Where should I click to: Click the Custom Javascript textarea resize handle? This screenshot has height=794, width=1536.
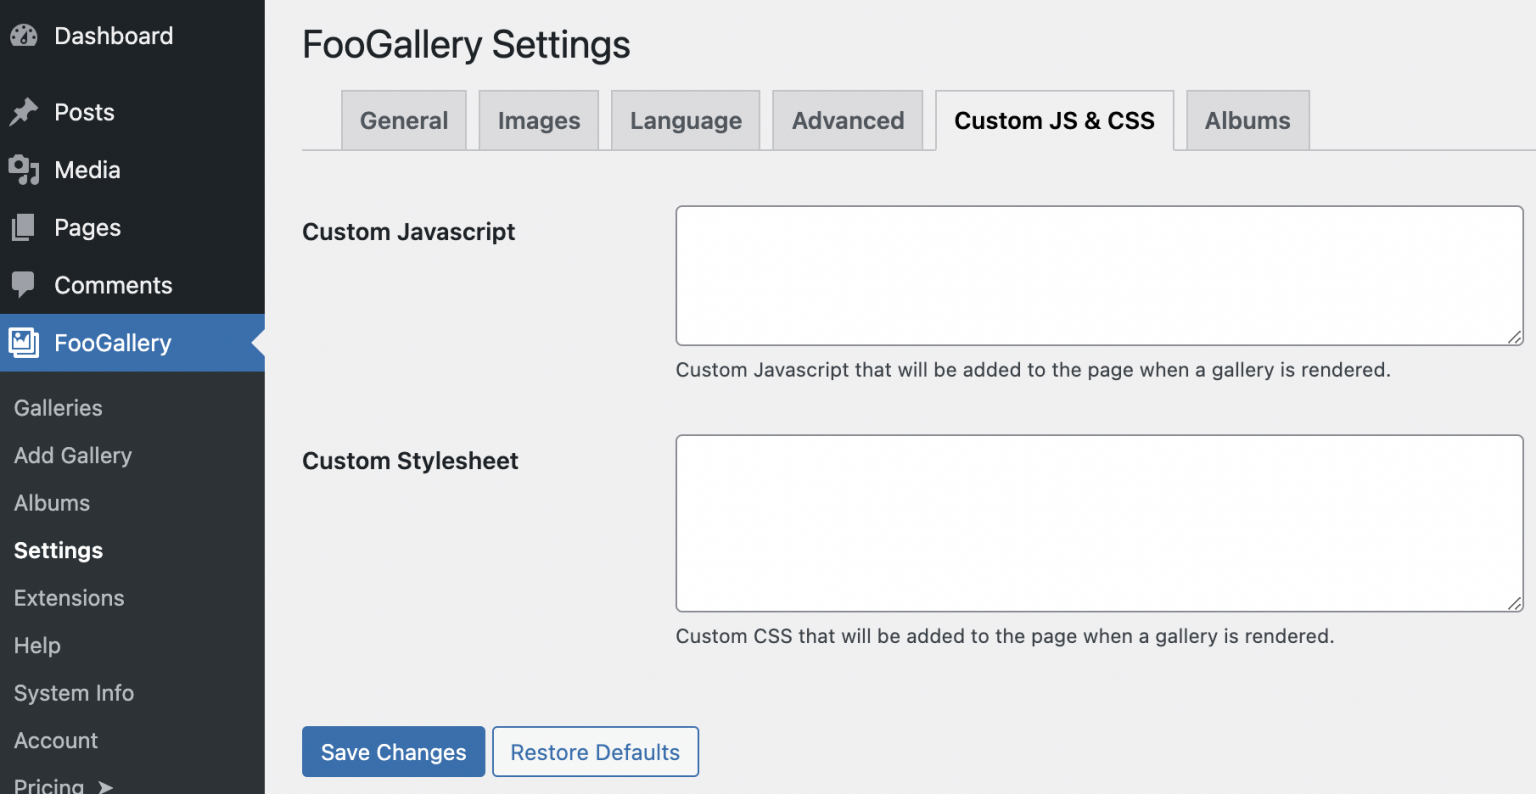[1515, 338]
